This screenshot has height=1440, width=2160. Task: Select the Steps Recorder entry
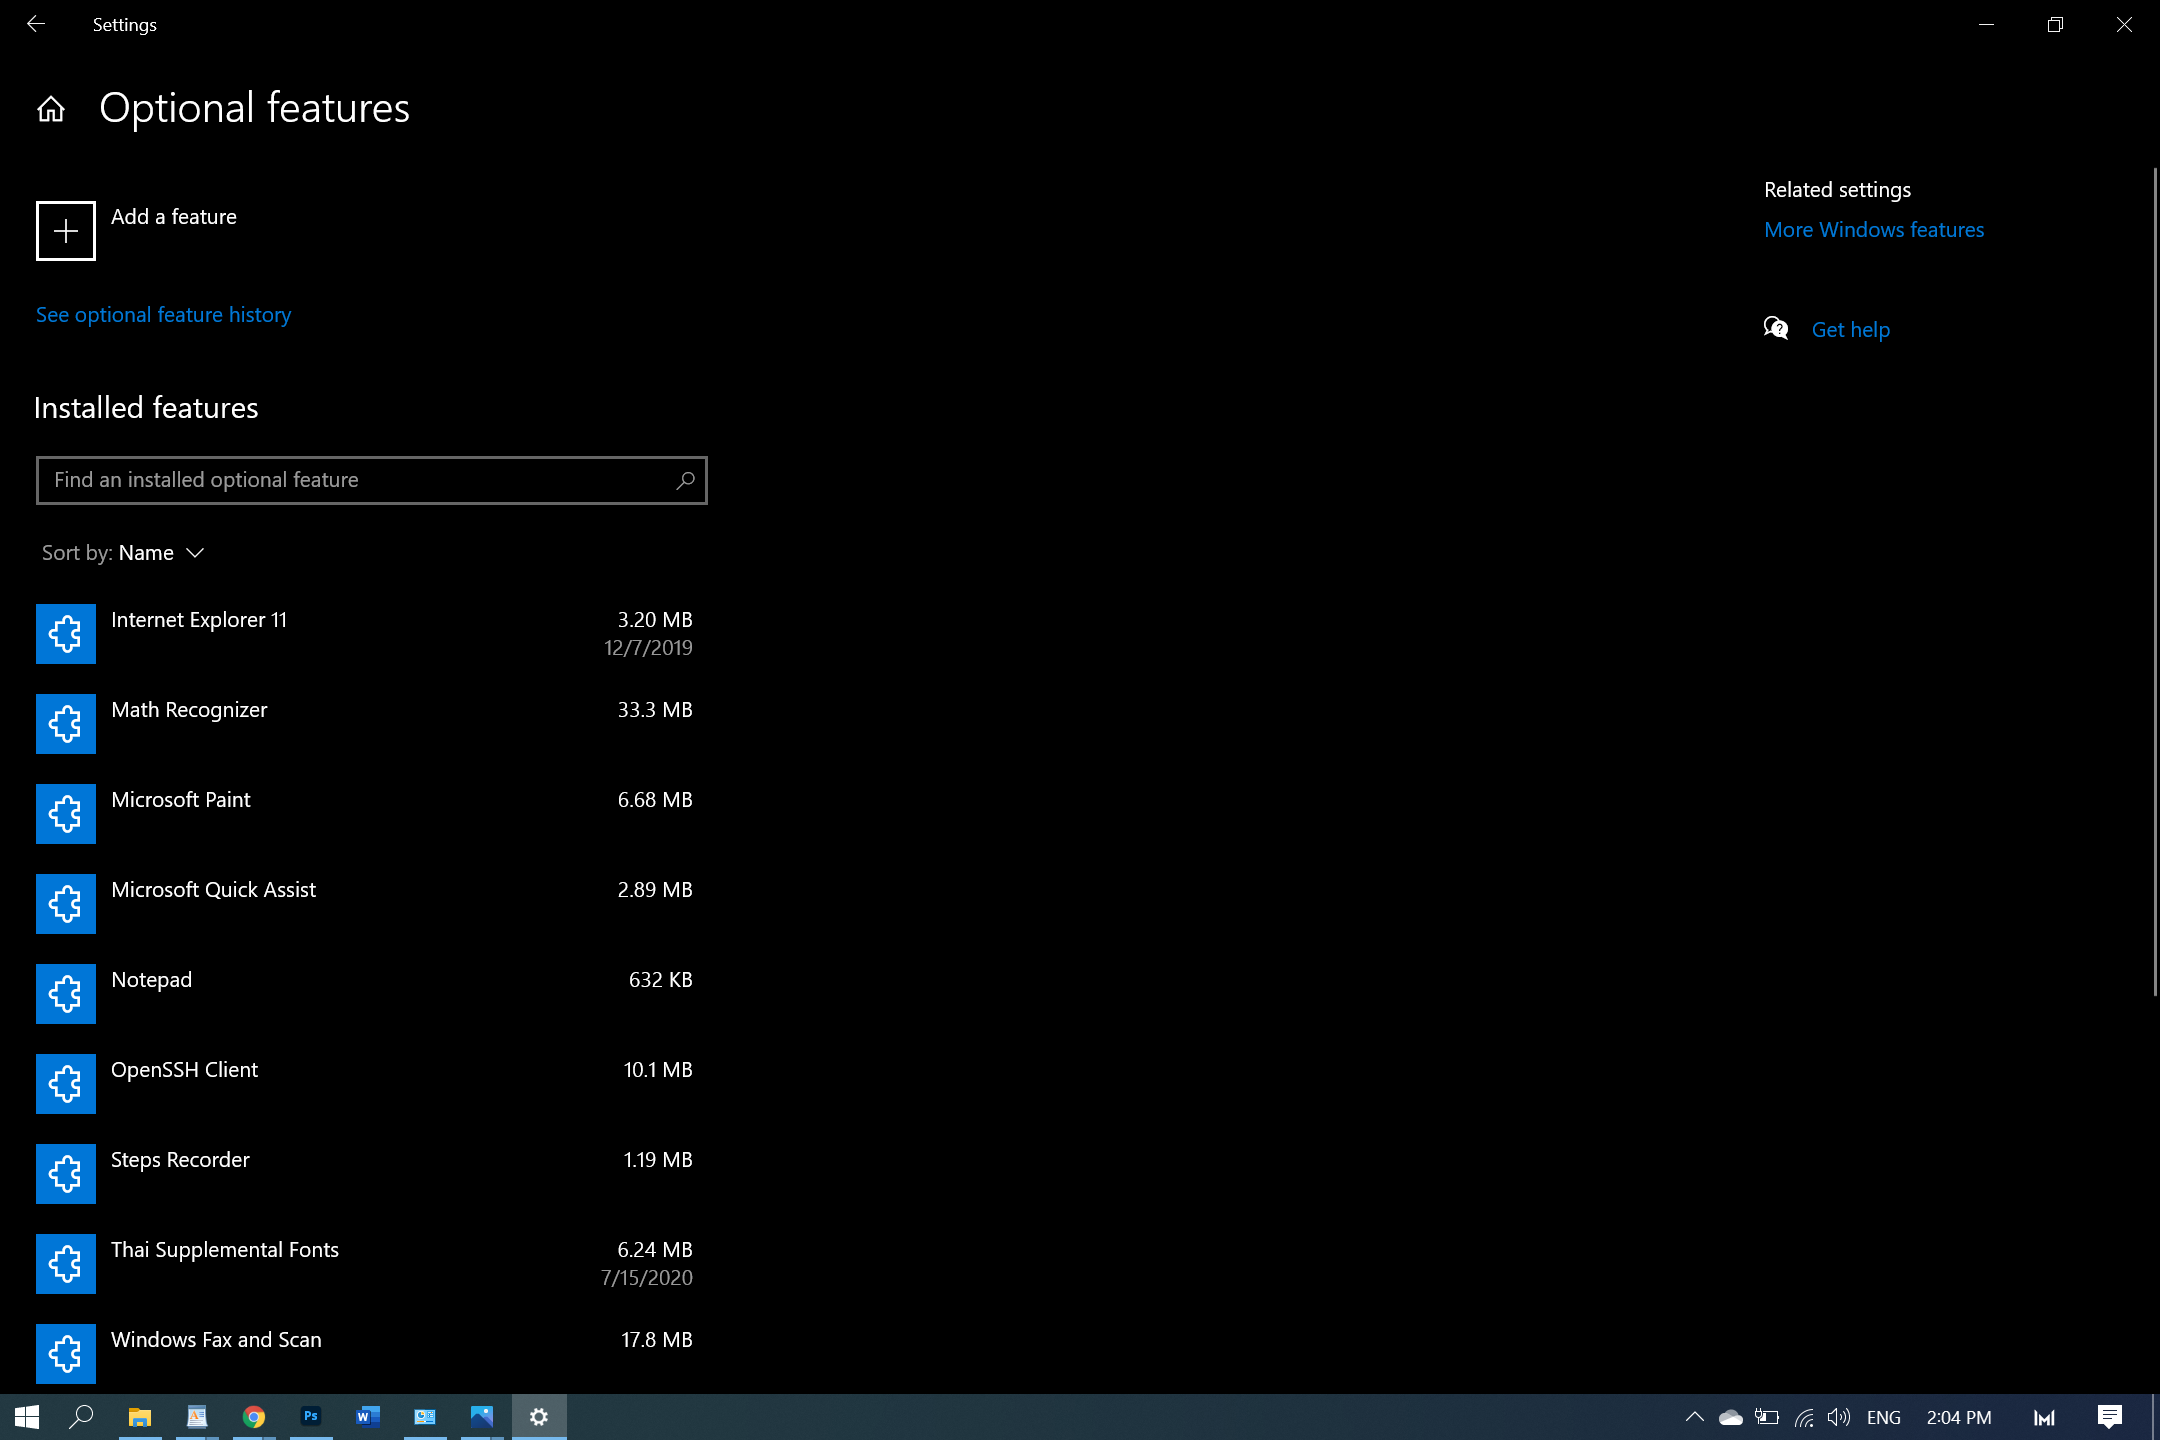pos(372,1174)
